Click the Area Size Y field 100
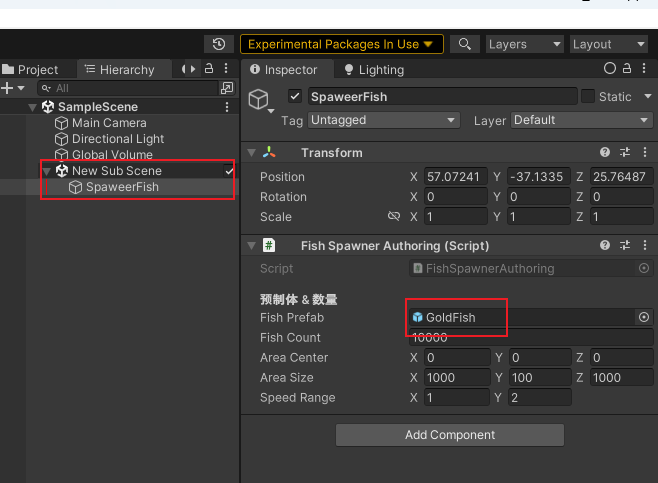The image size is (658, 483). coord(540,377)
